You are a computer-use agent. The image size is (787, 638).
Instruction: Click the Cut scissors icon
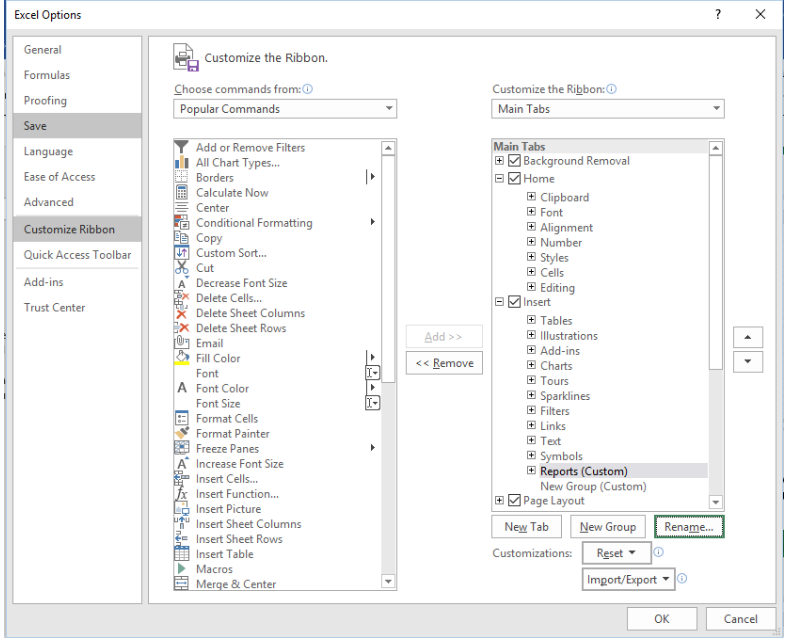coord(181,268)
